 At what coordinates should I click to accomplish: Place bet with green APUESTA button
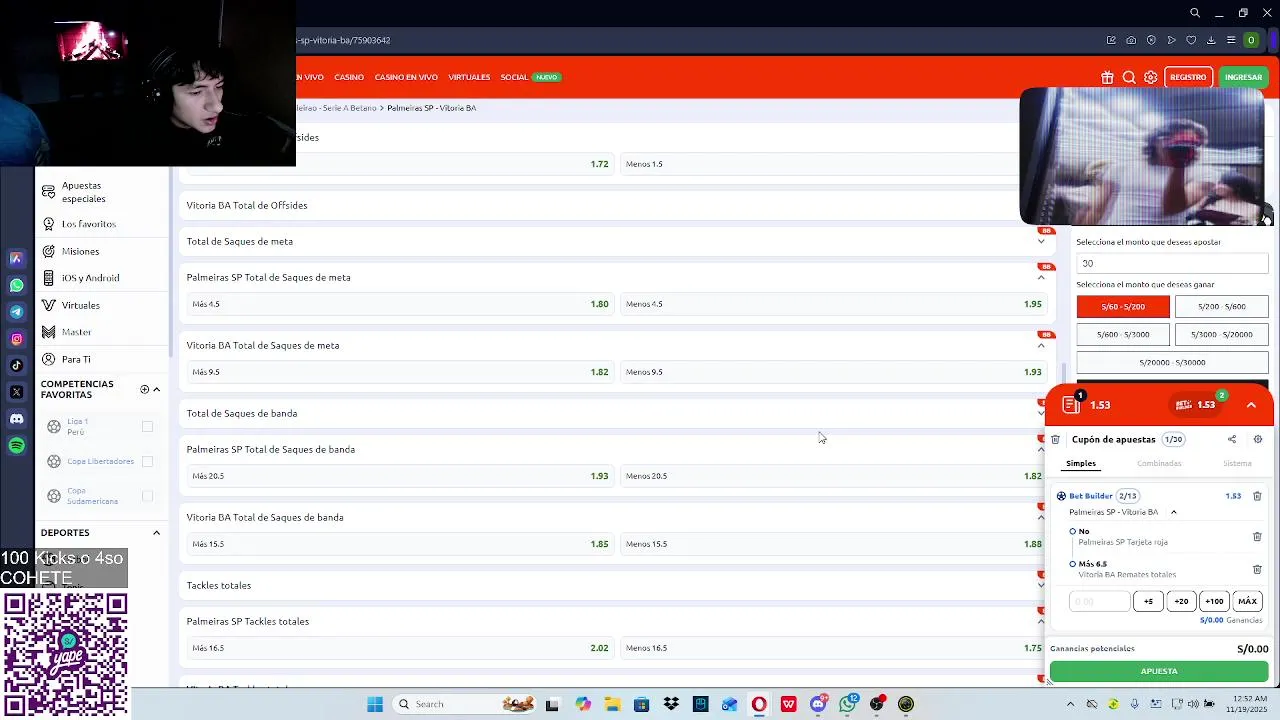1159,671
